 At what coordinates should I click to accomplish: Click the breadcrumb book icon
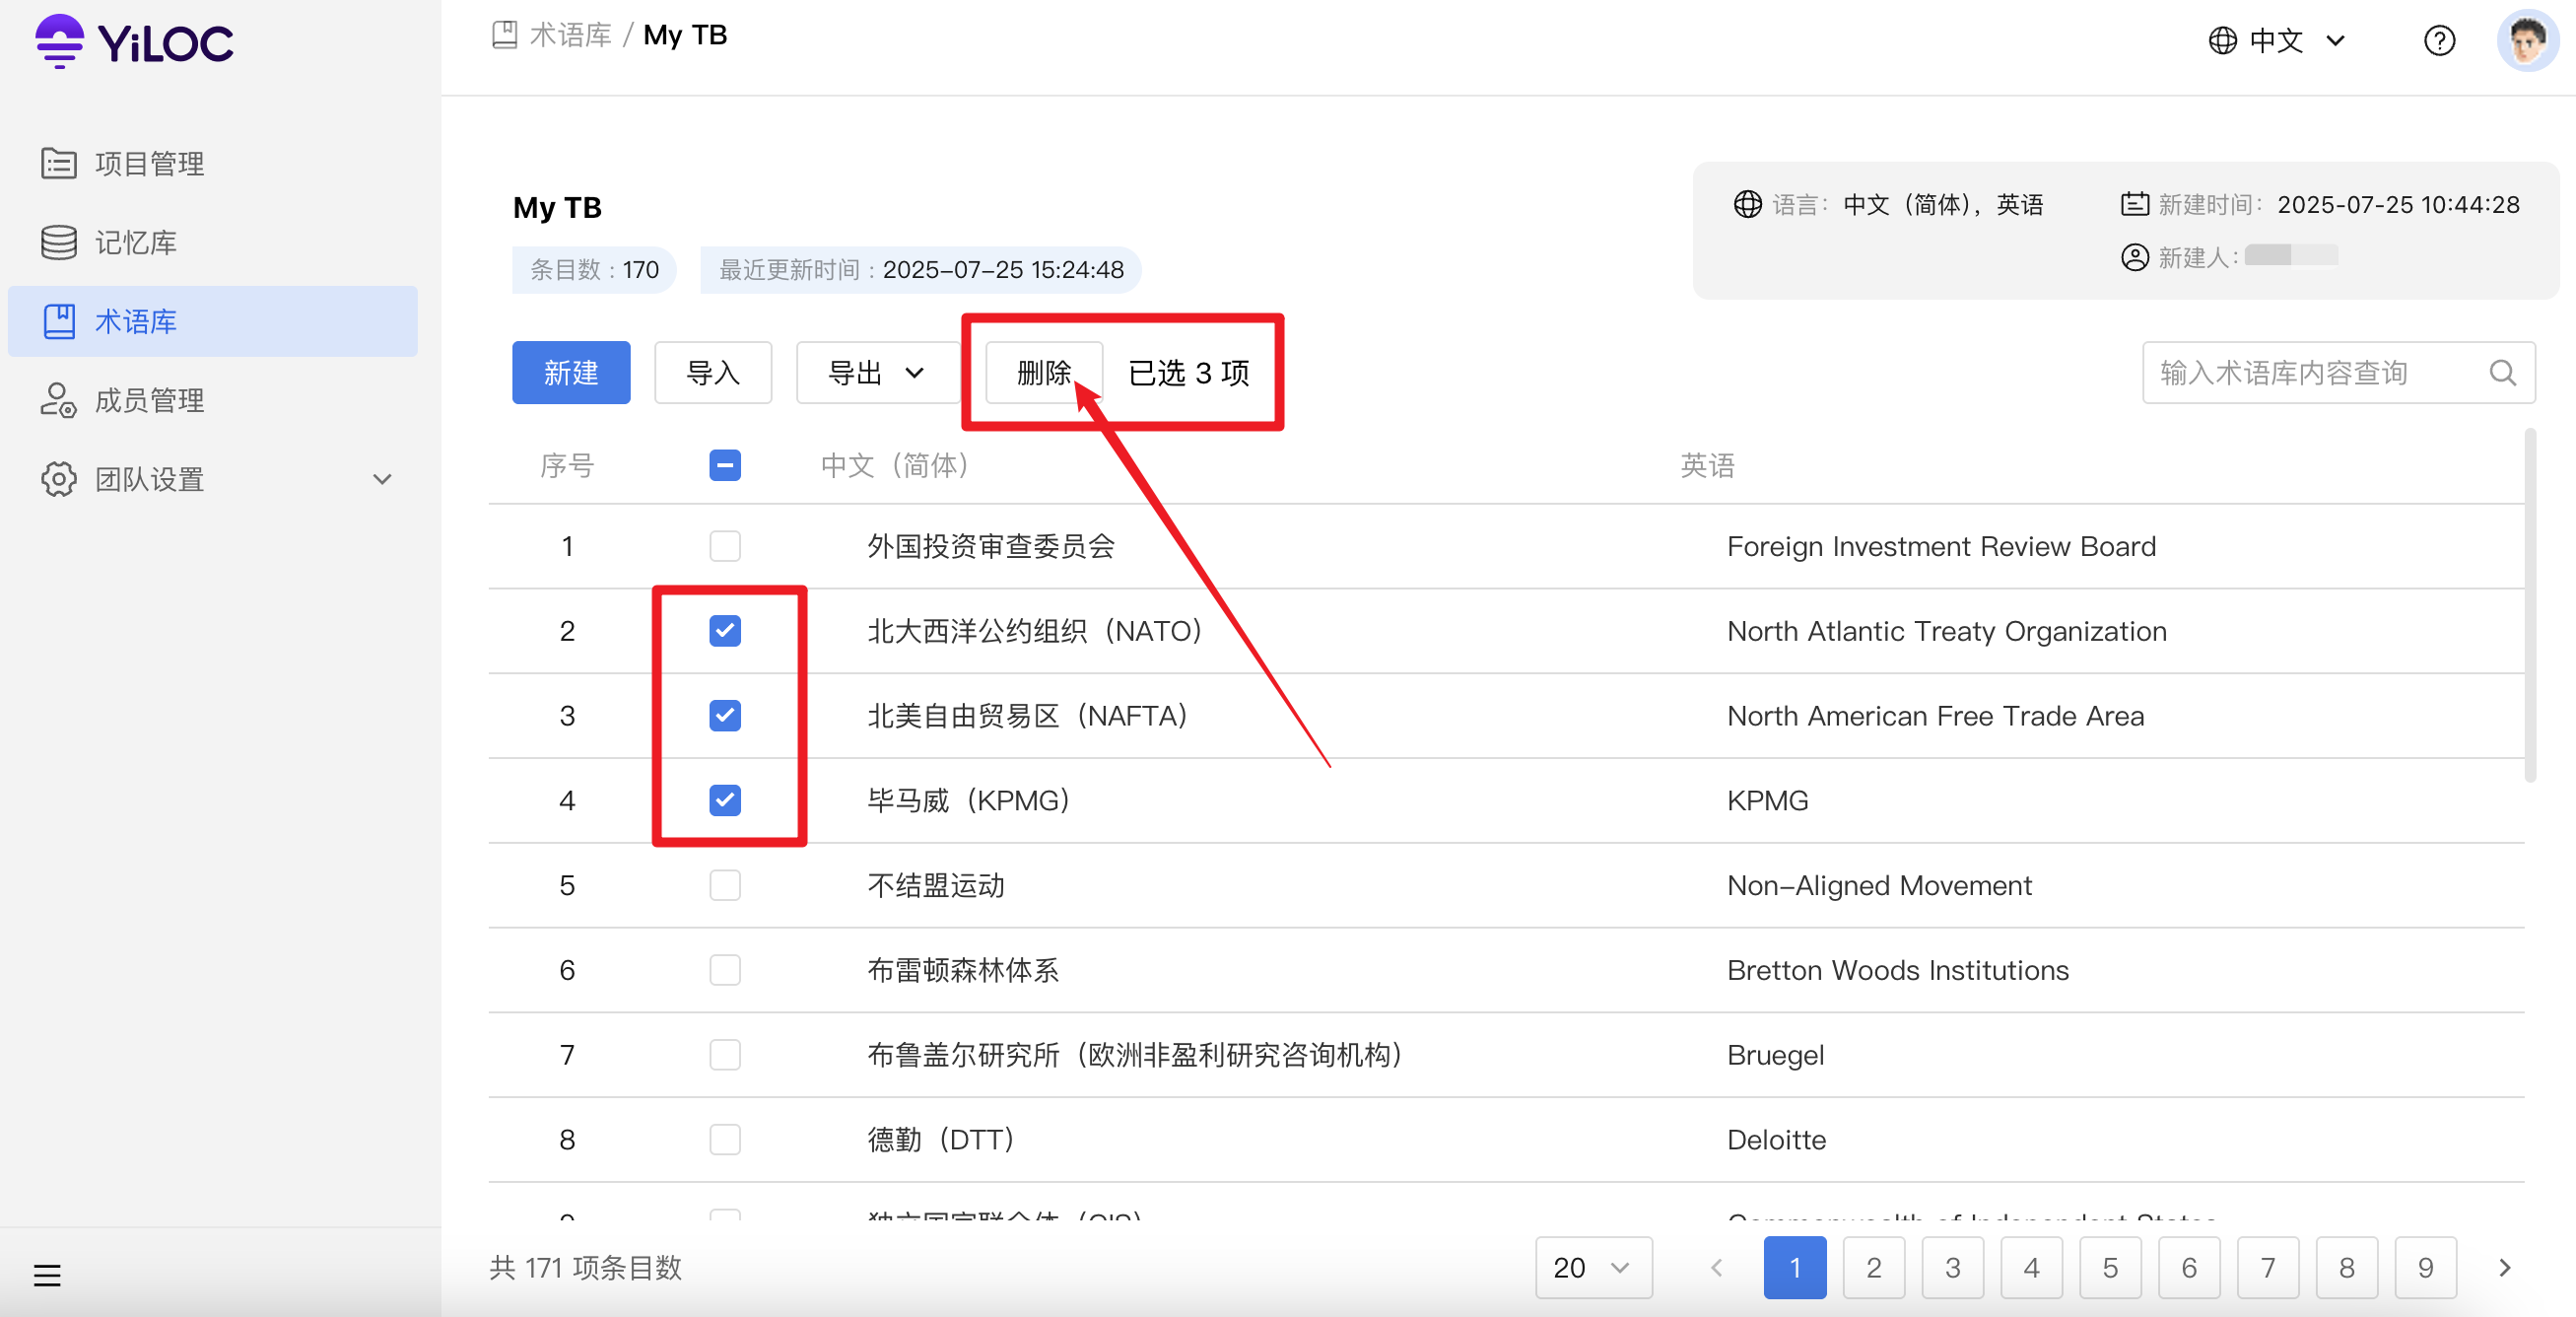click(x=504, y=35)
